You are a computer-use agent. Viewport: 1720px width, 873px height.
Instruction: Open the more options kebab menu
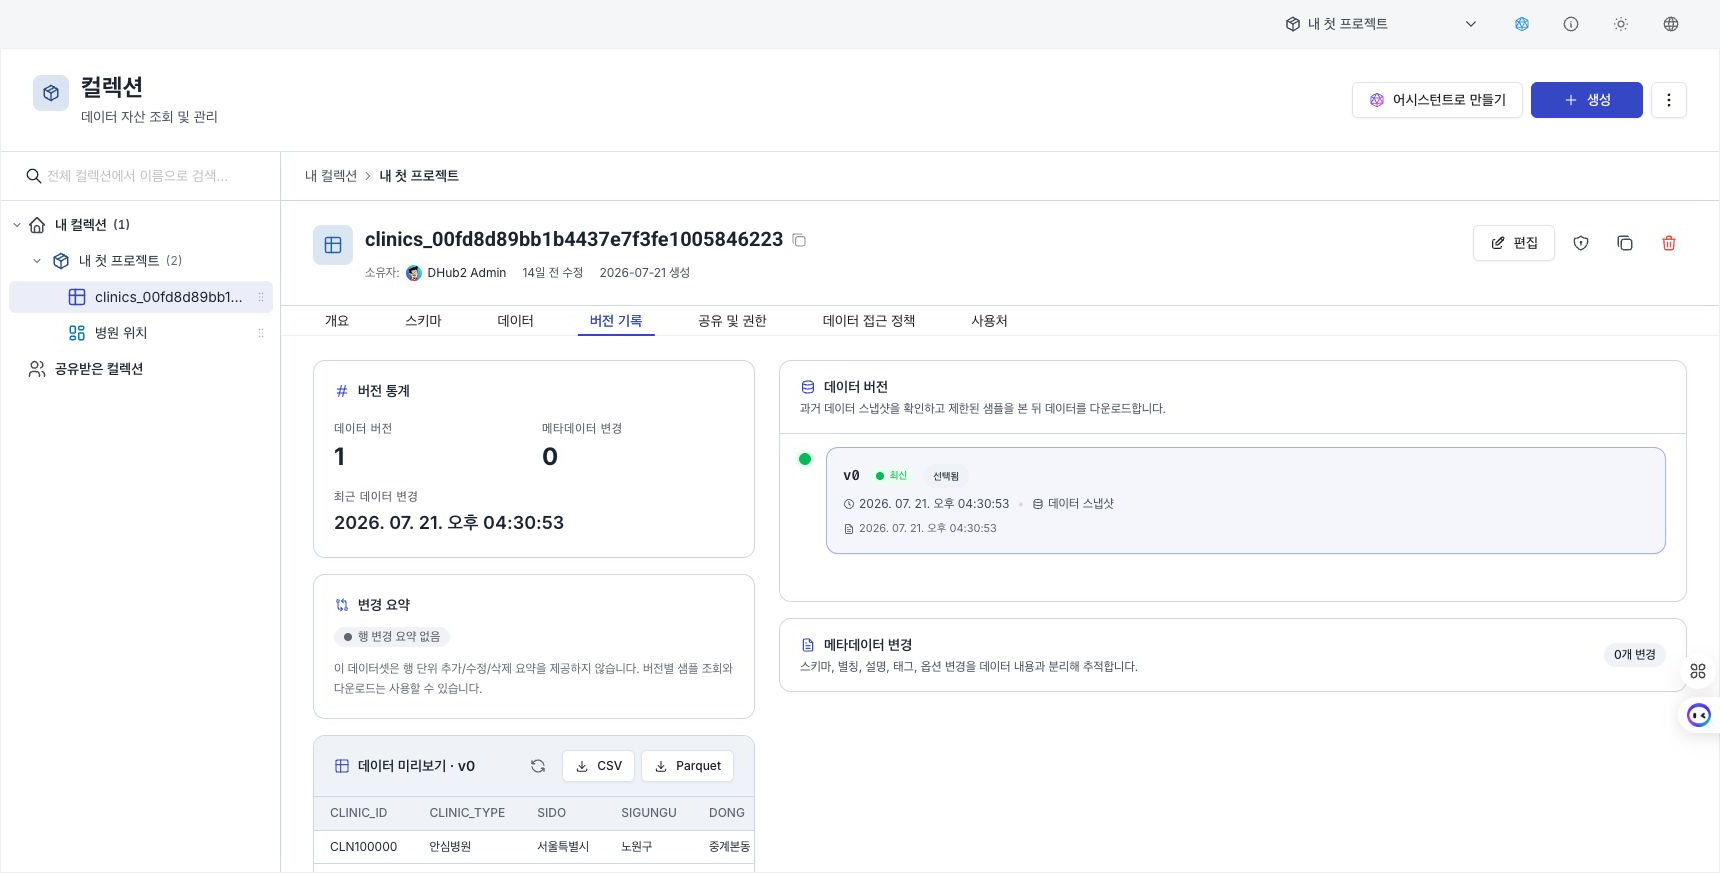1669,100
